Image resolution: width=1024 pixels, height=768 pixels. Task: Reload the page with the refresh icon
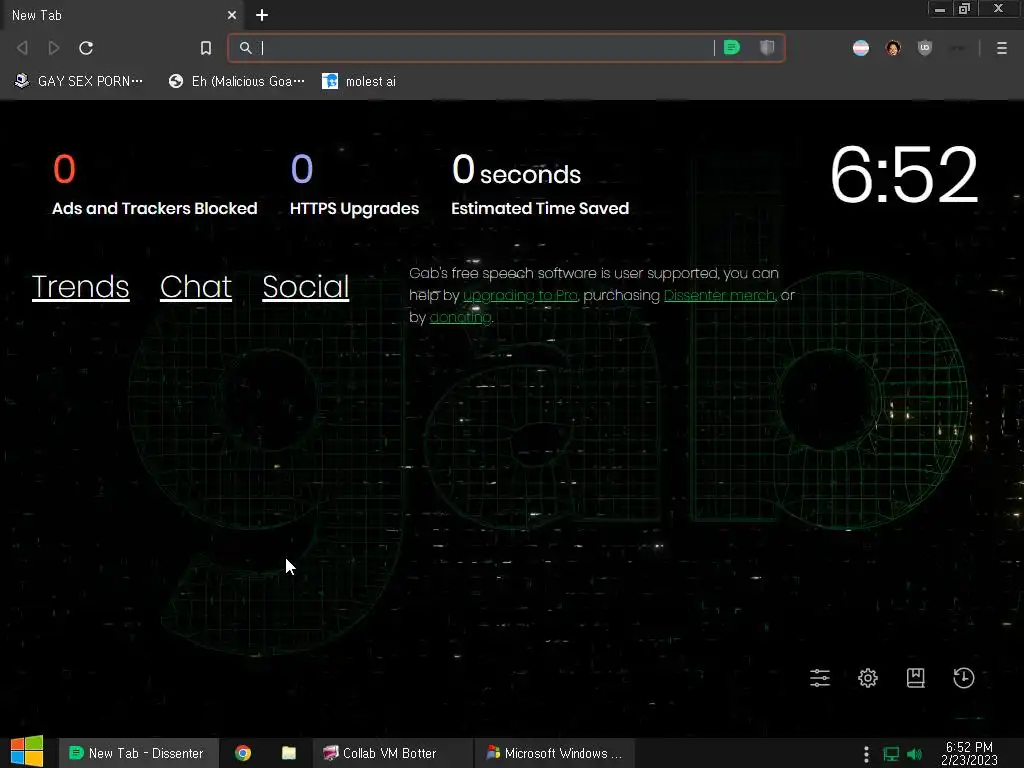pyautogui.click(x=86, y=48)
